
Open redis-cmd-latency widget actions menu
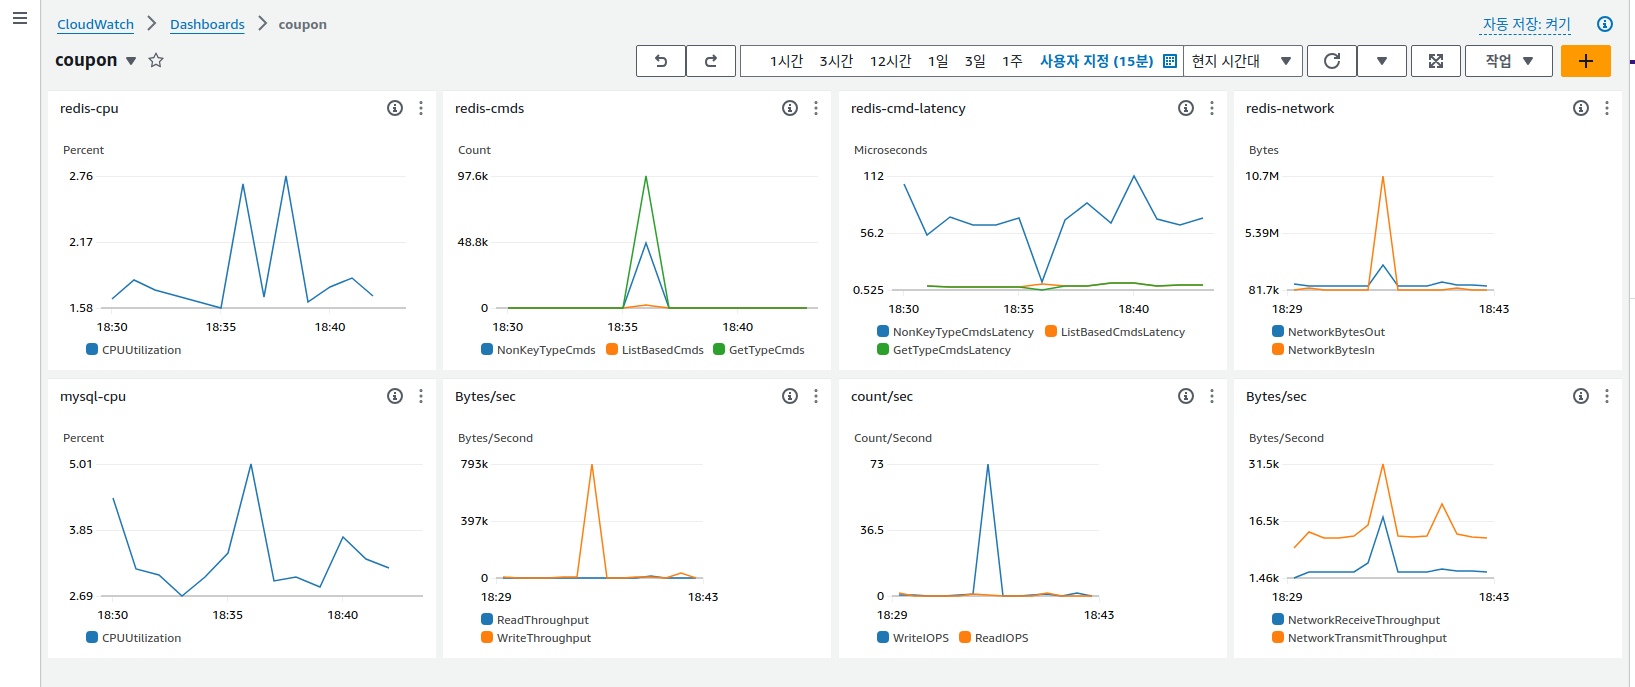1212,108
